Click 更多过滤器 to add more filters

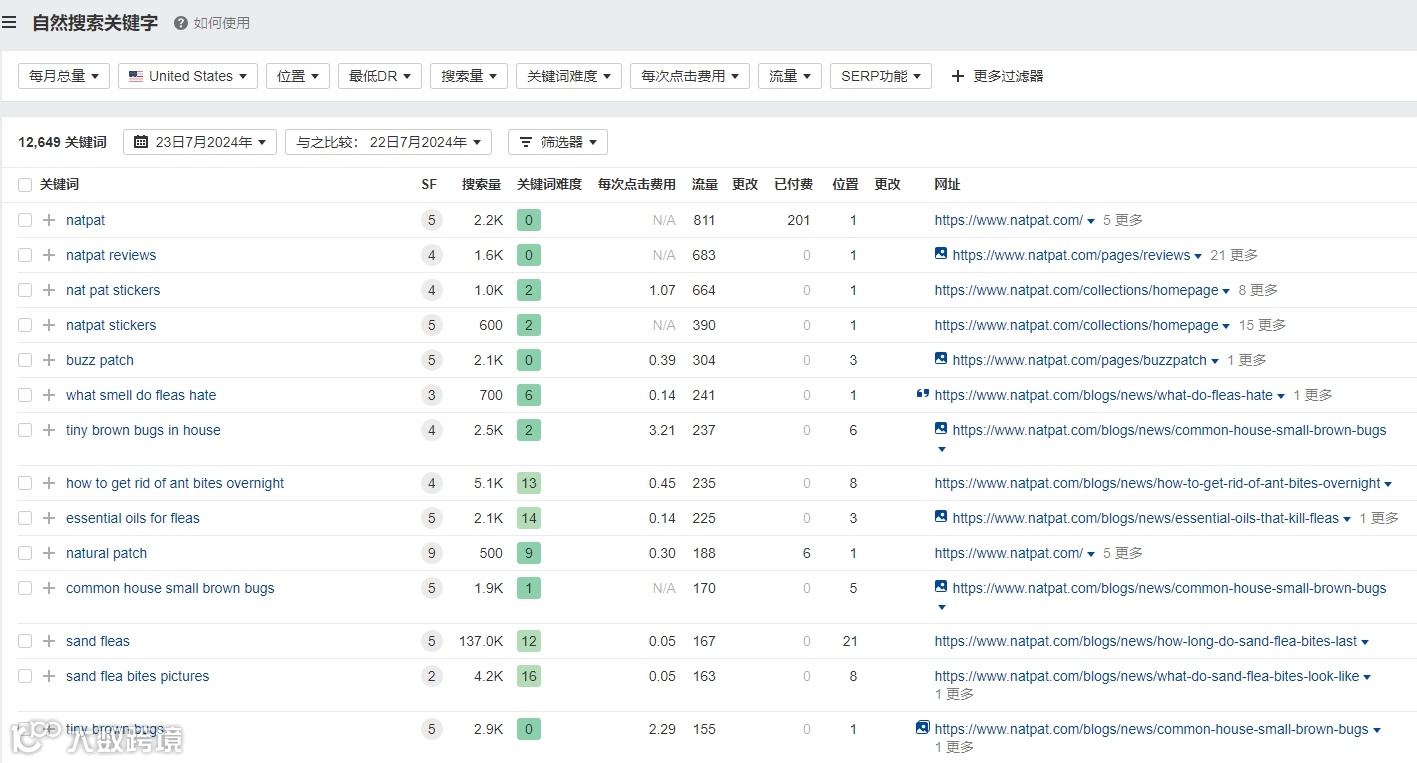pos(997,76)
